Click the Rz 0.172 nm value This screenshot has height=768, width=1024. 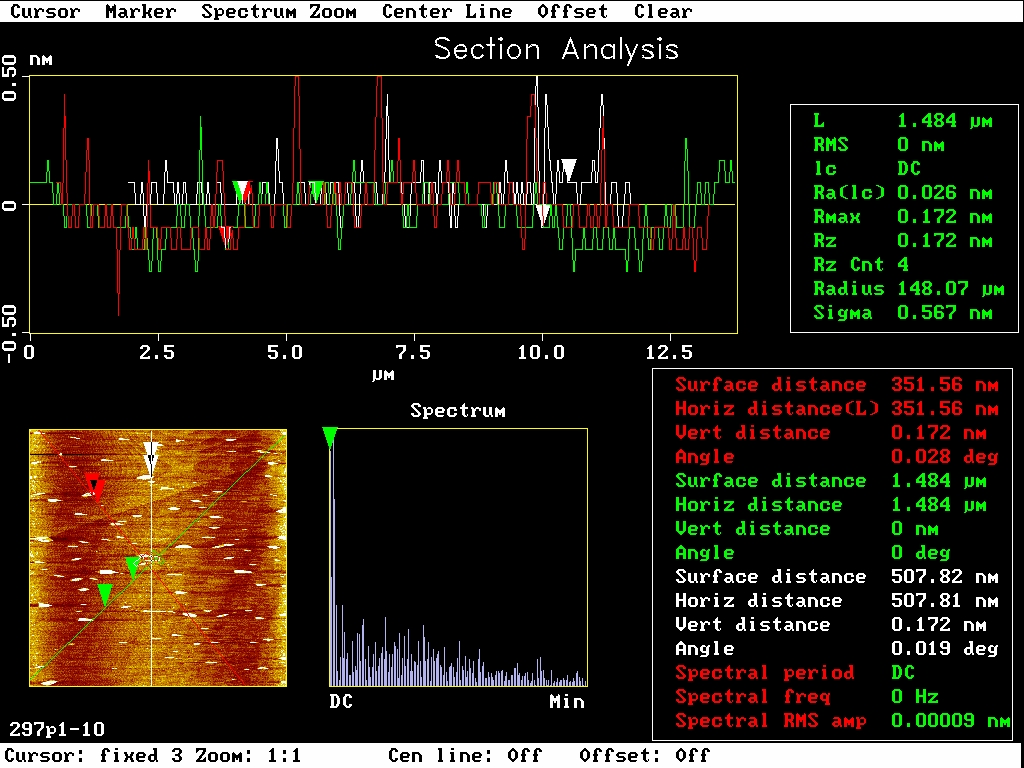click(903, 241)
